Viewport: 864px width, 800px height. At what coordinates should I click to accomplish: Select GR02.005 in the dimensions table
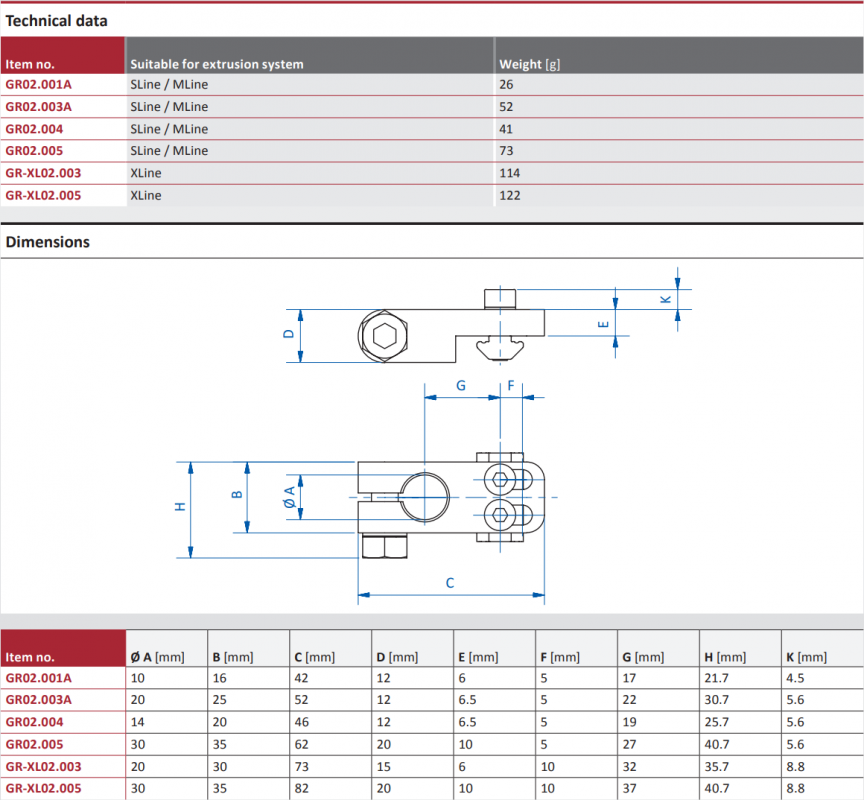click(x=34, y=744)
